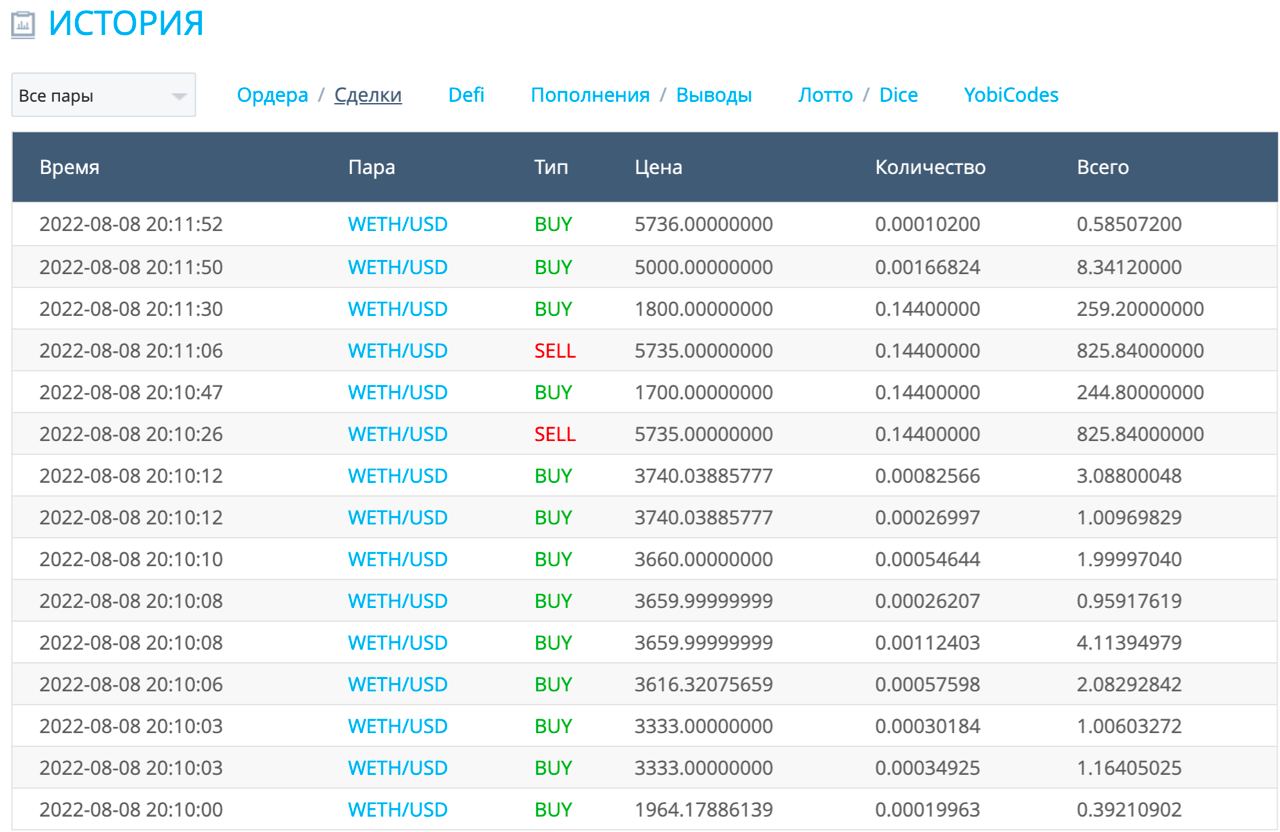Click the price 1964.17886139
This screenshot has height=832, width=1280.
[x=704, y=809]
